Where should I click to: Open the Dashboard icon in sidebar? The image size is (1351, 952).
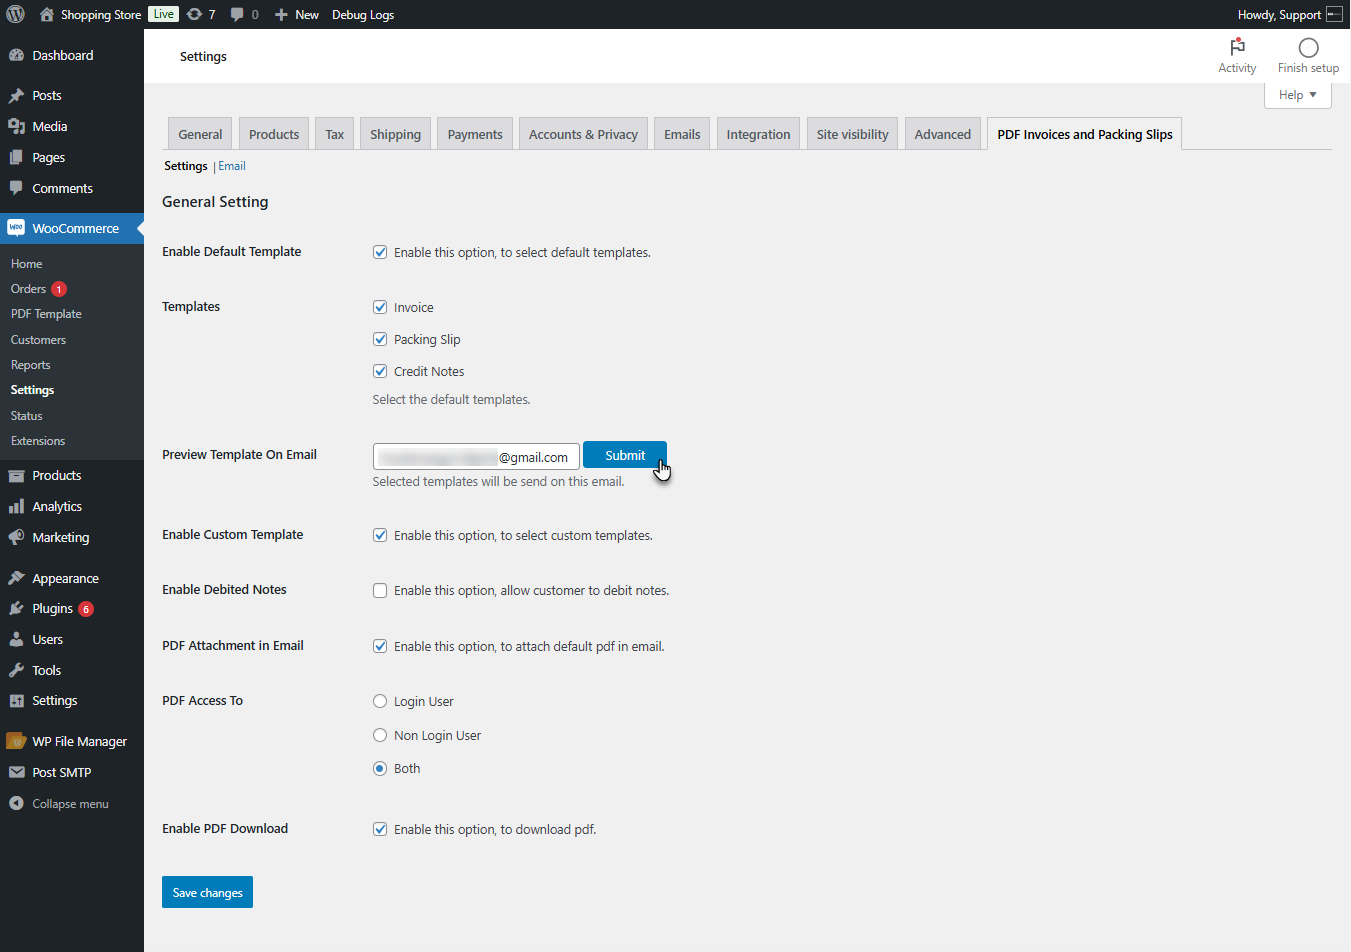pos(16,55)
